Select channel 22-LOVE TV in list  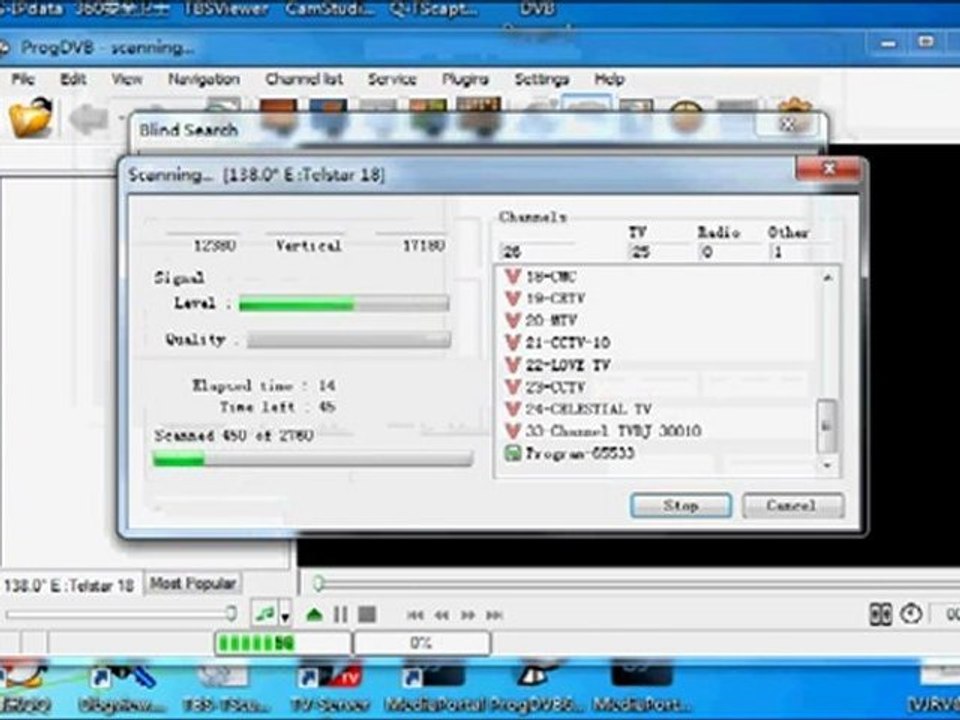(568, 365)
